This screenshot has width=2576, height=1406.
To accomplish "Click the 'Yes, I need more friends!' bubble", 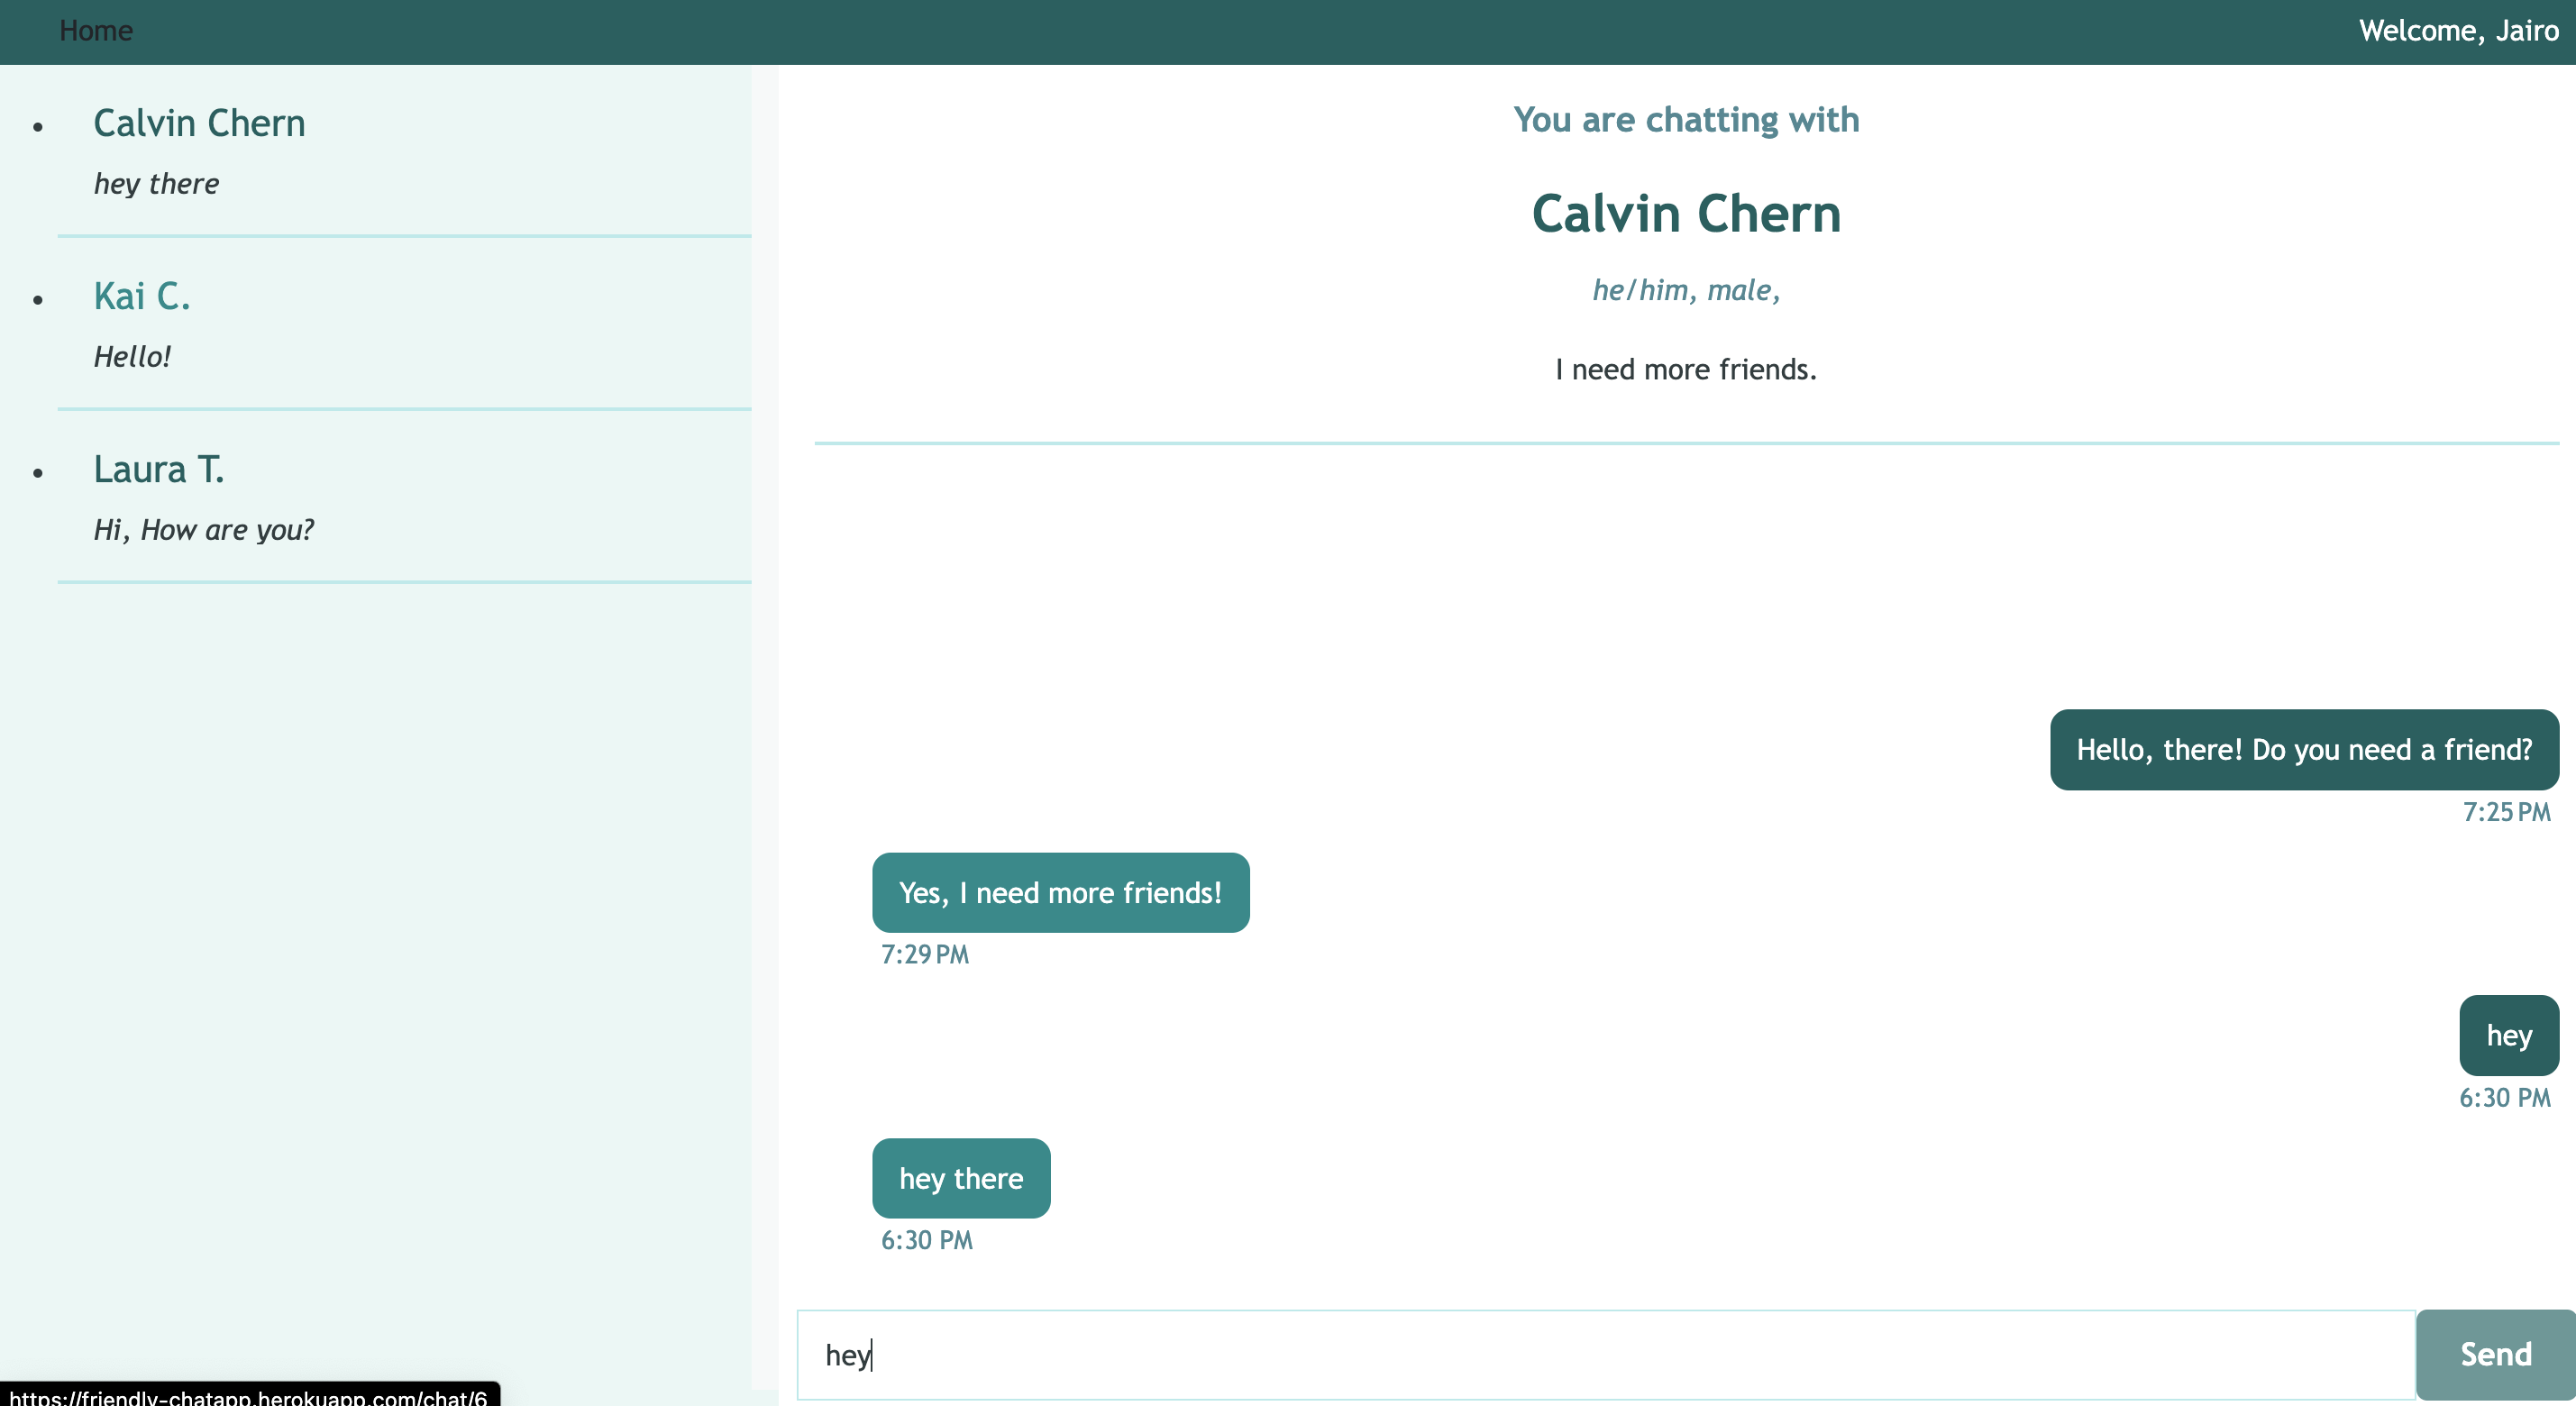I will [x=1060, y=893].
